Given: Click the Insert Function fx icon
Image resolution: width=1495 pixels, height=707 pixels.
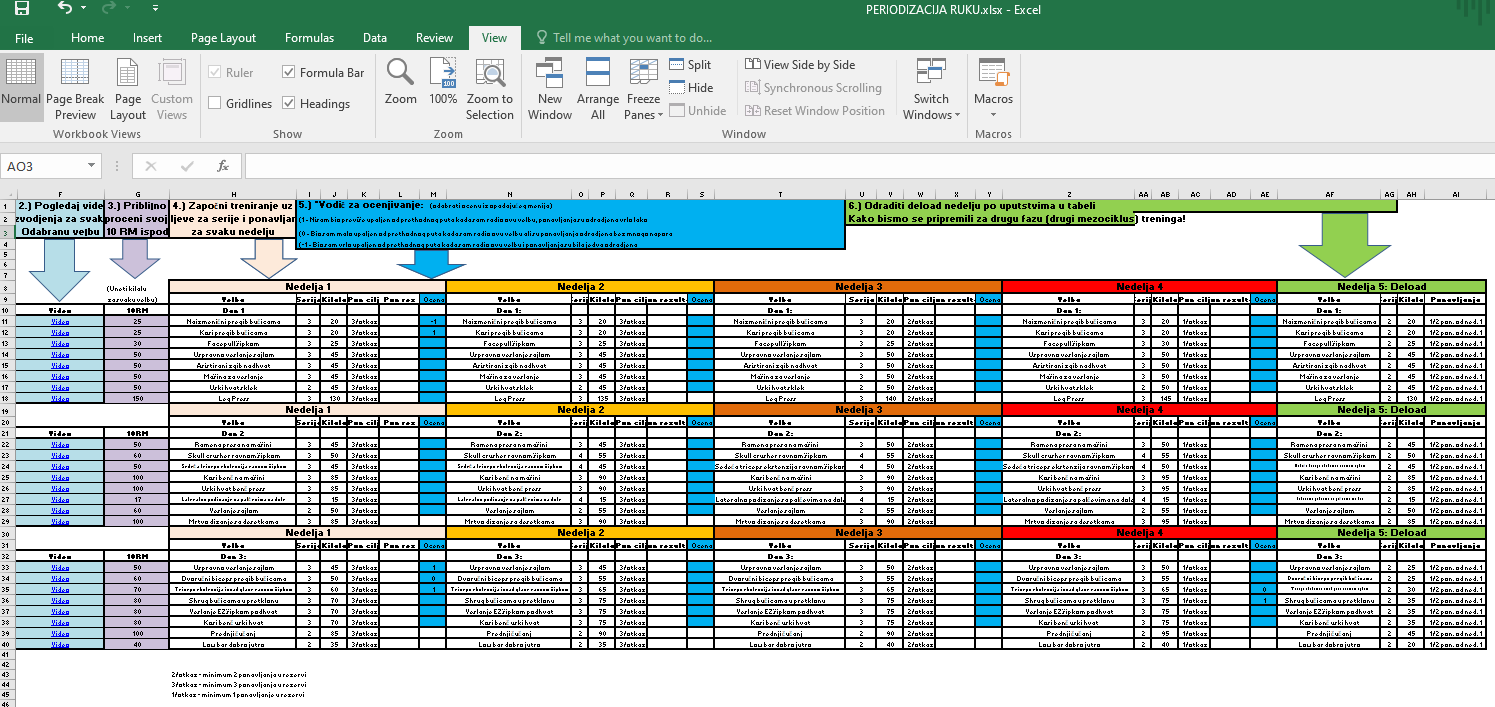Looking at the screenshot, I should [x=223, y=166].
